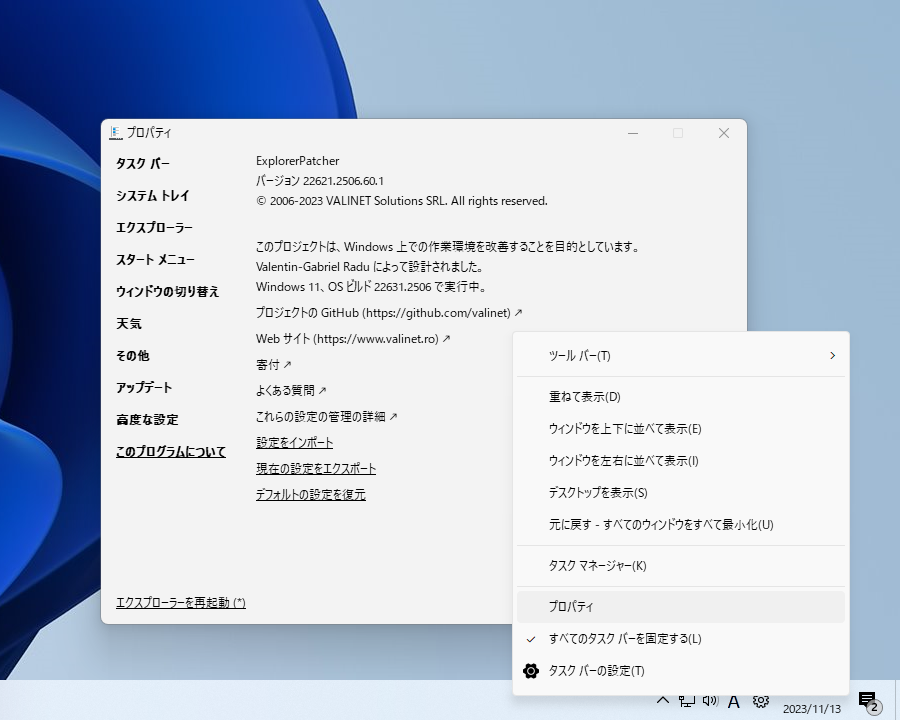Click the IME "A" input indicator icon

733,701
